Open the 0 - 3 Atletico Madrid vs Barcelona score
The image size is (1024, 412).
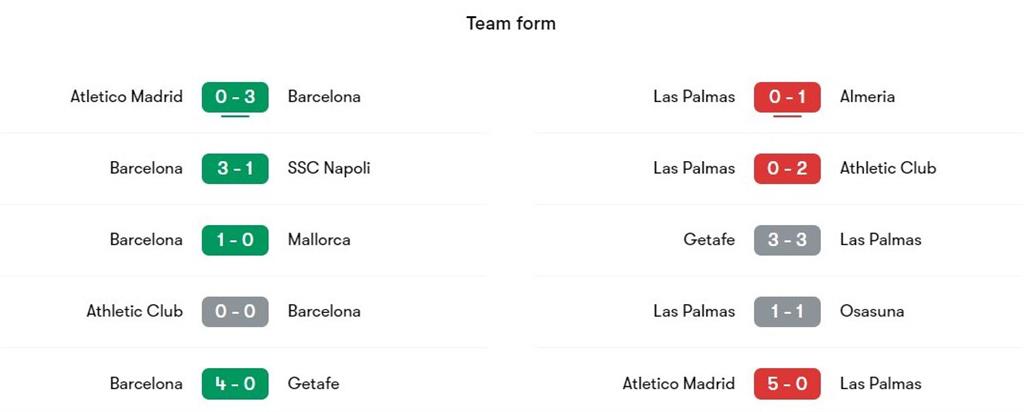point(235,97)
